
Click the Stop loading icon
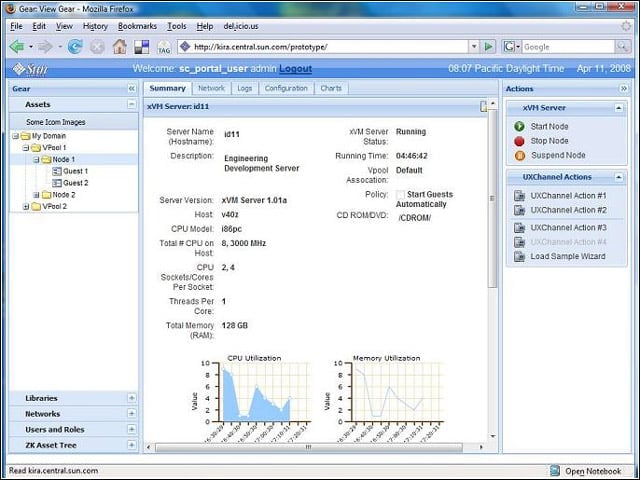[x=97, y=47]
